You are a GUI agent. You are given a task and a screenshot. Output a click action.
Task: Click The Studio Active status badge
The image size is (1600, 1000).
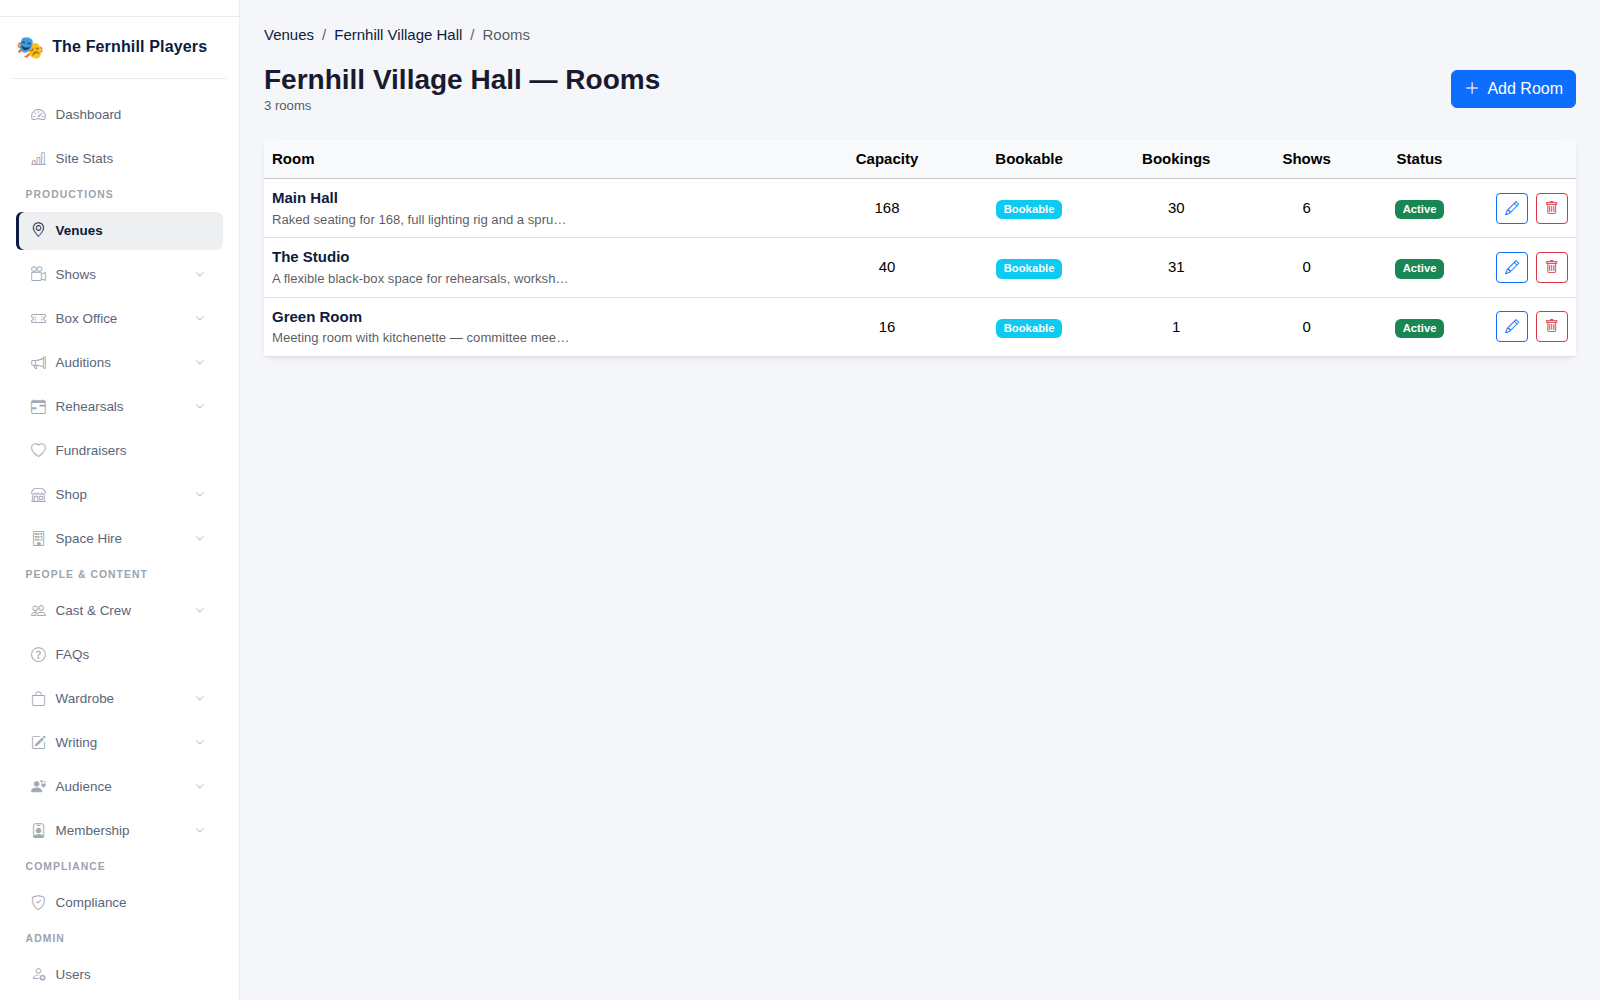(1419, 268)
